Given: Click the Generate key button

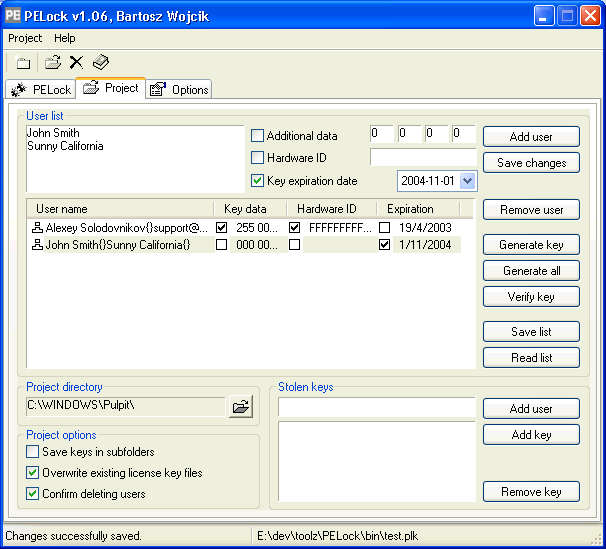Looking at the screenshot, I should tap(531, 245).
